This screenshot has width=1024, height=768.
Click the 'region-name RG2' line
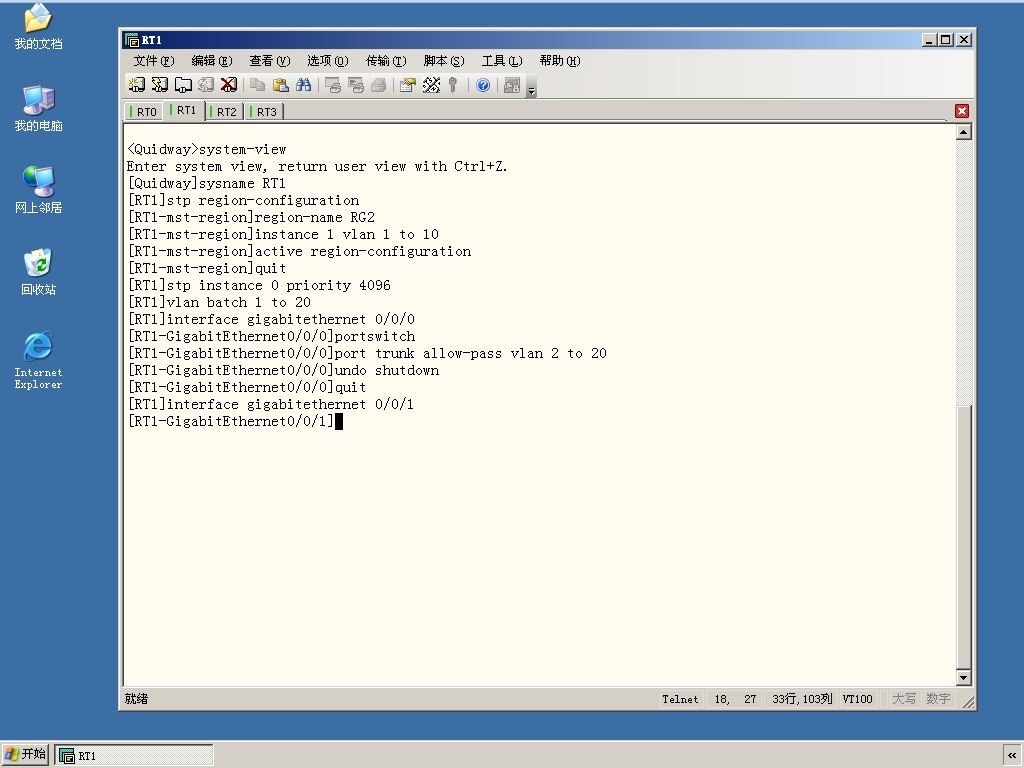251,217
